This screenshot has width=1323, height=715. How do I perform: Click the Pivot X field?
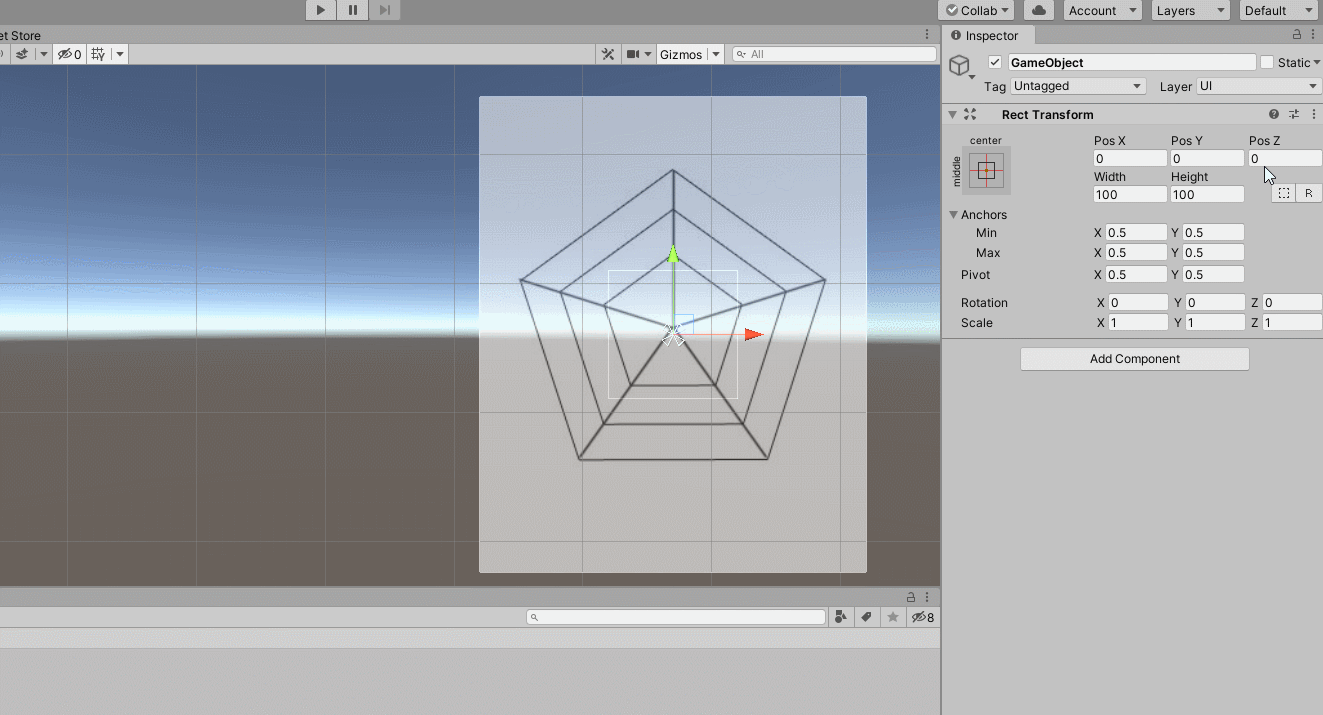coord(1136,274)
